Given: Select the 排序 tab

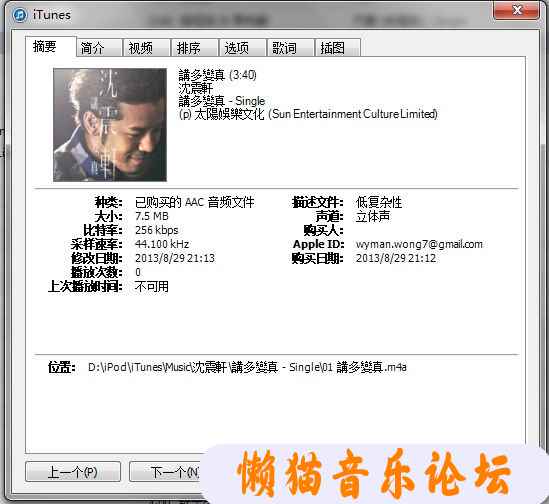Looking at the screenshot, I should click(x=195, y=48).
